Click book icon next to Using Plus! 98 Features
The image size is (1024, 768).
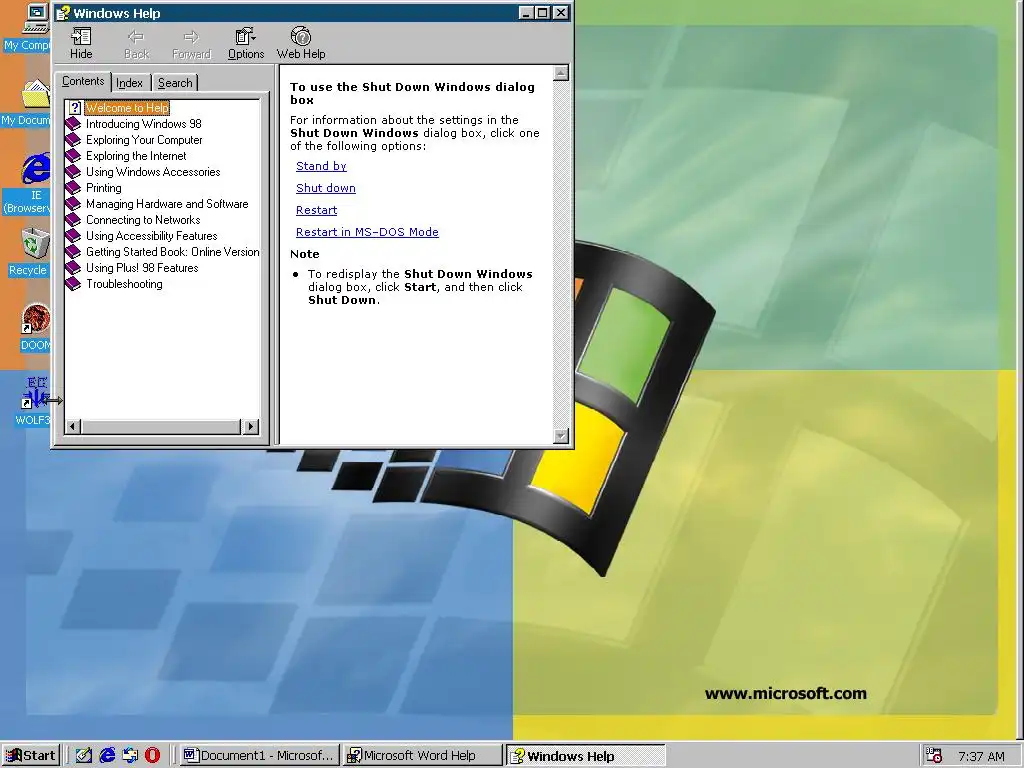73,268
